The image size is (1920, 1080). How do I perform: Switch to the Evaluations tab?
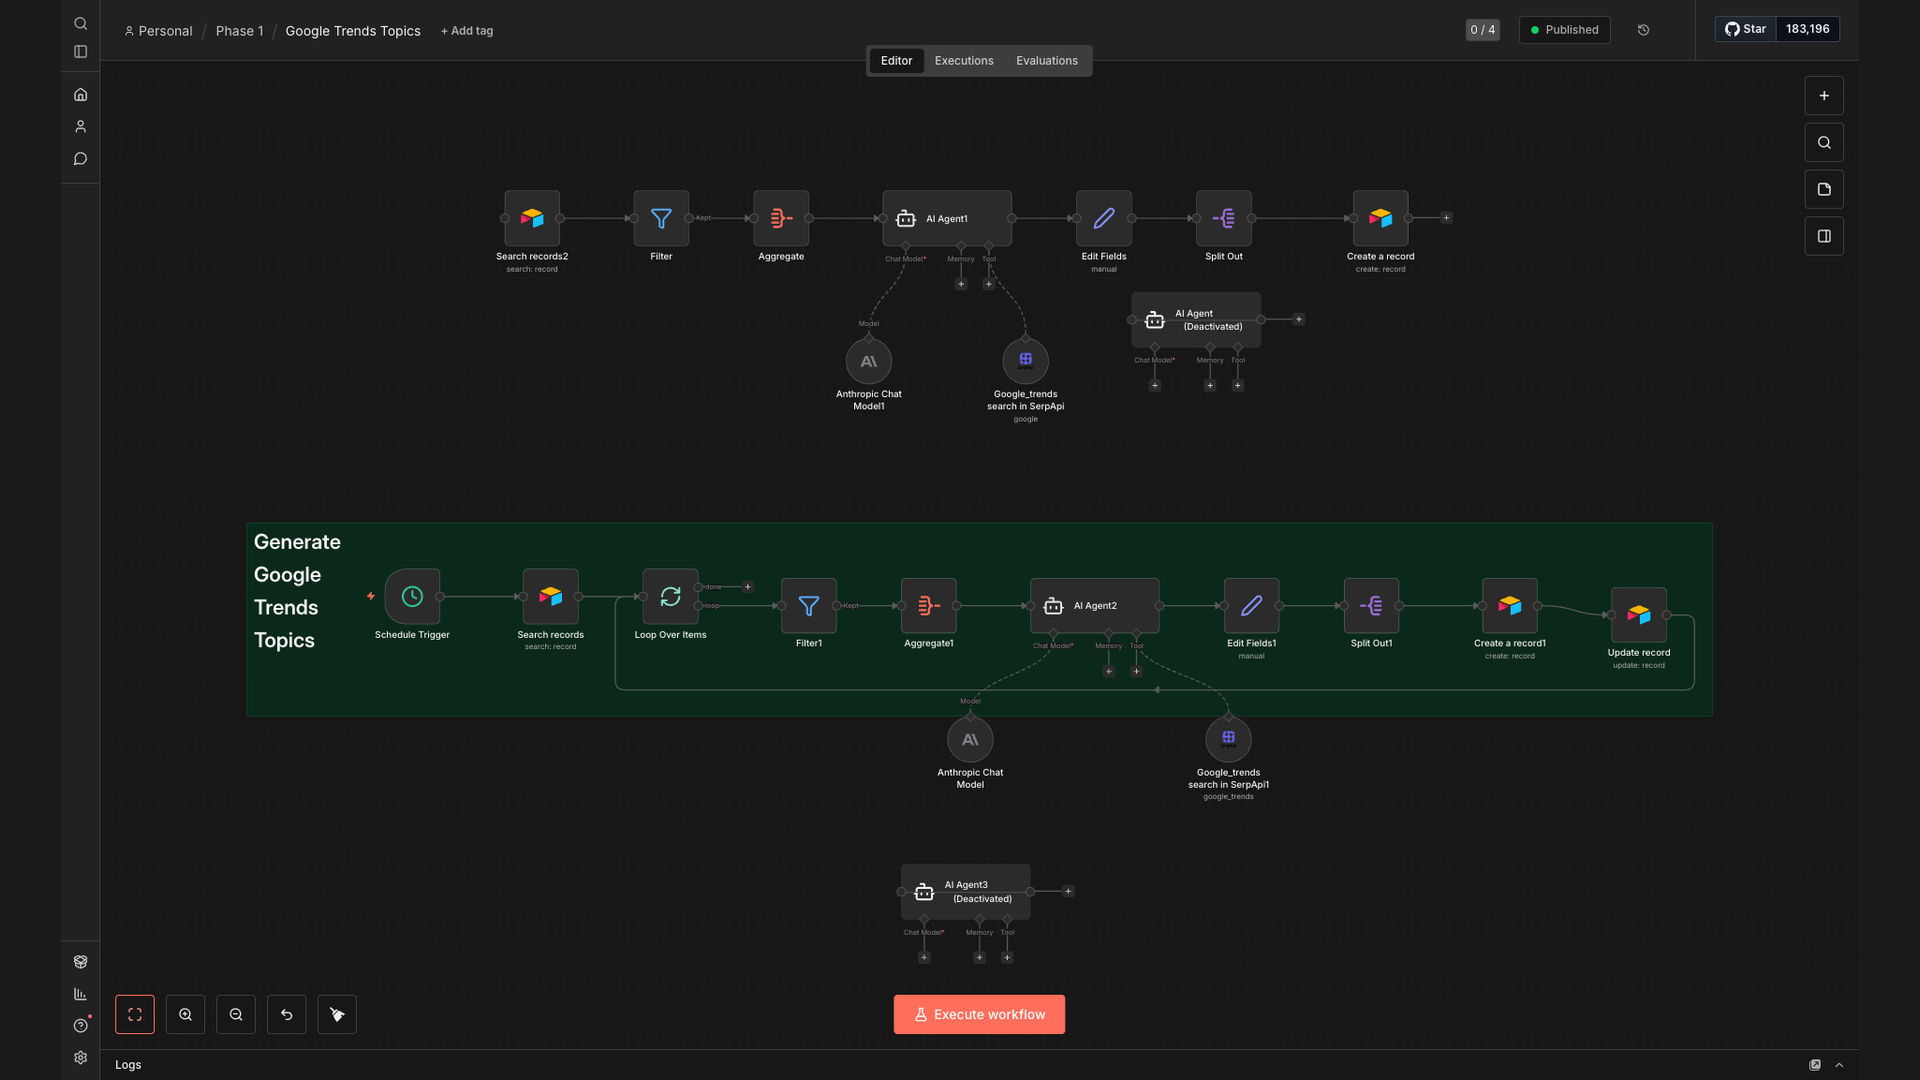(x=1047, y=61)
